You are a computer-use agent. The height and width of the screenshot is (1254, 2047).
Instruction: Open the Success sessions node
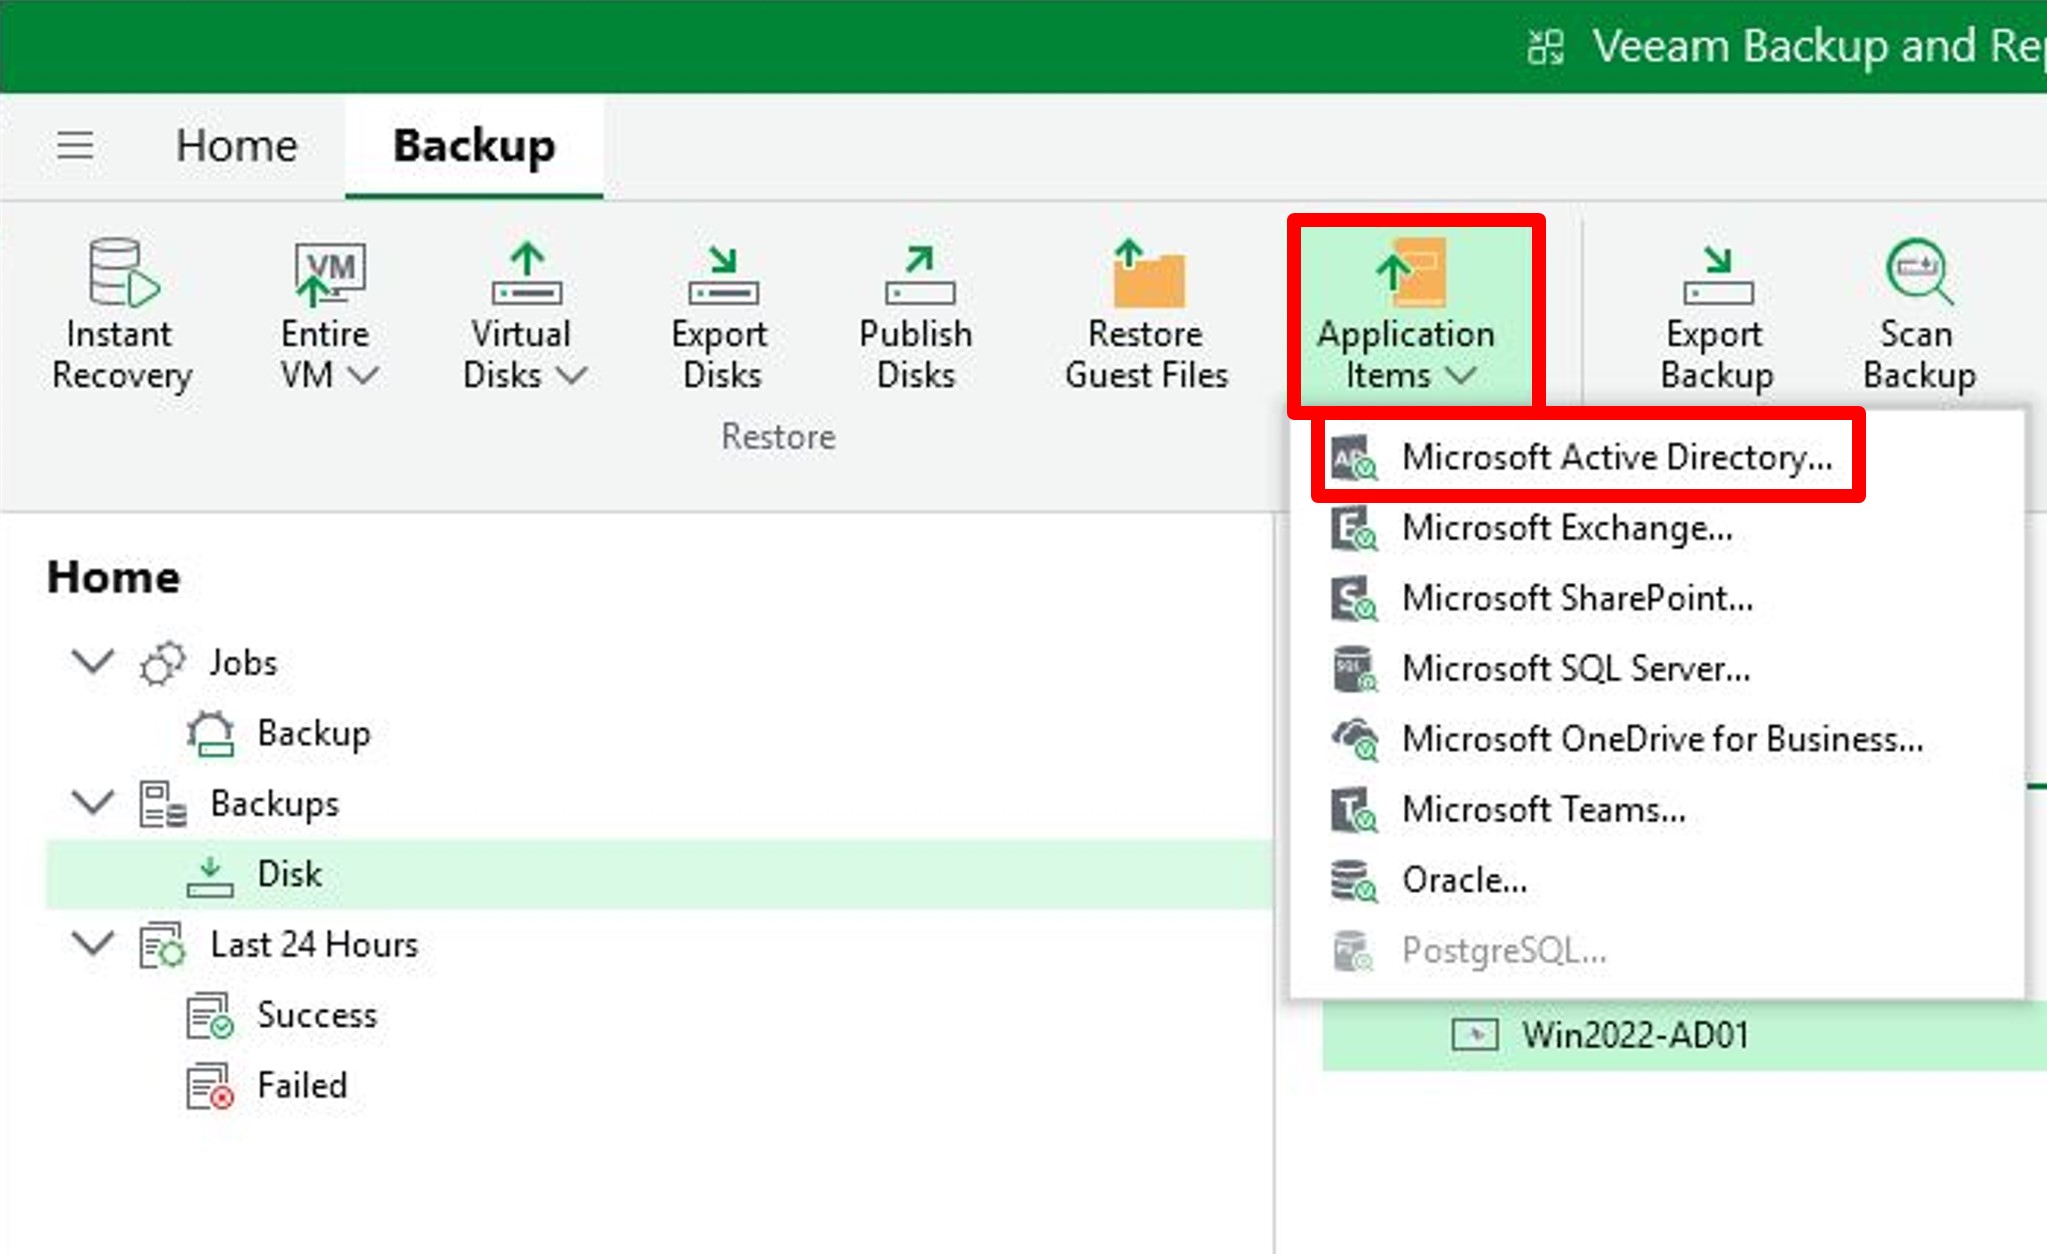click(x=317, y=1015)
